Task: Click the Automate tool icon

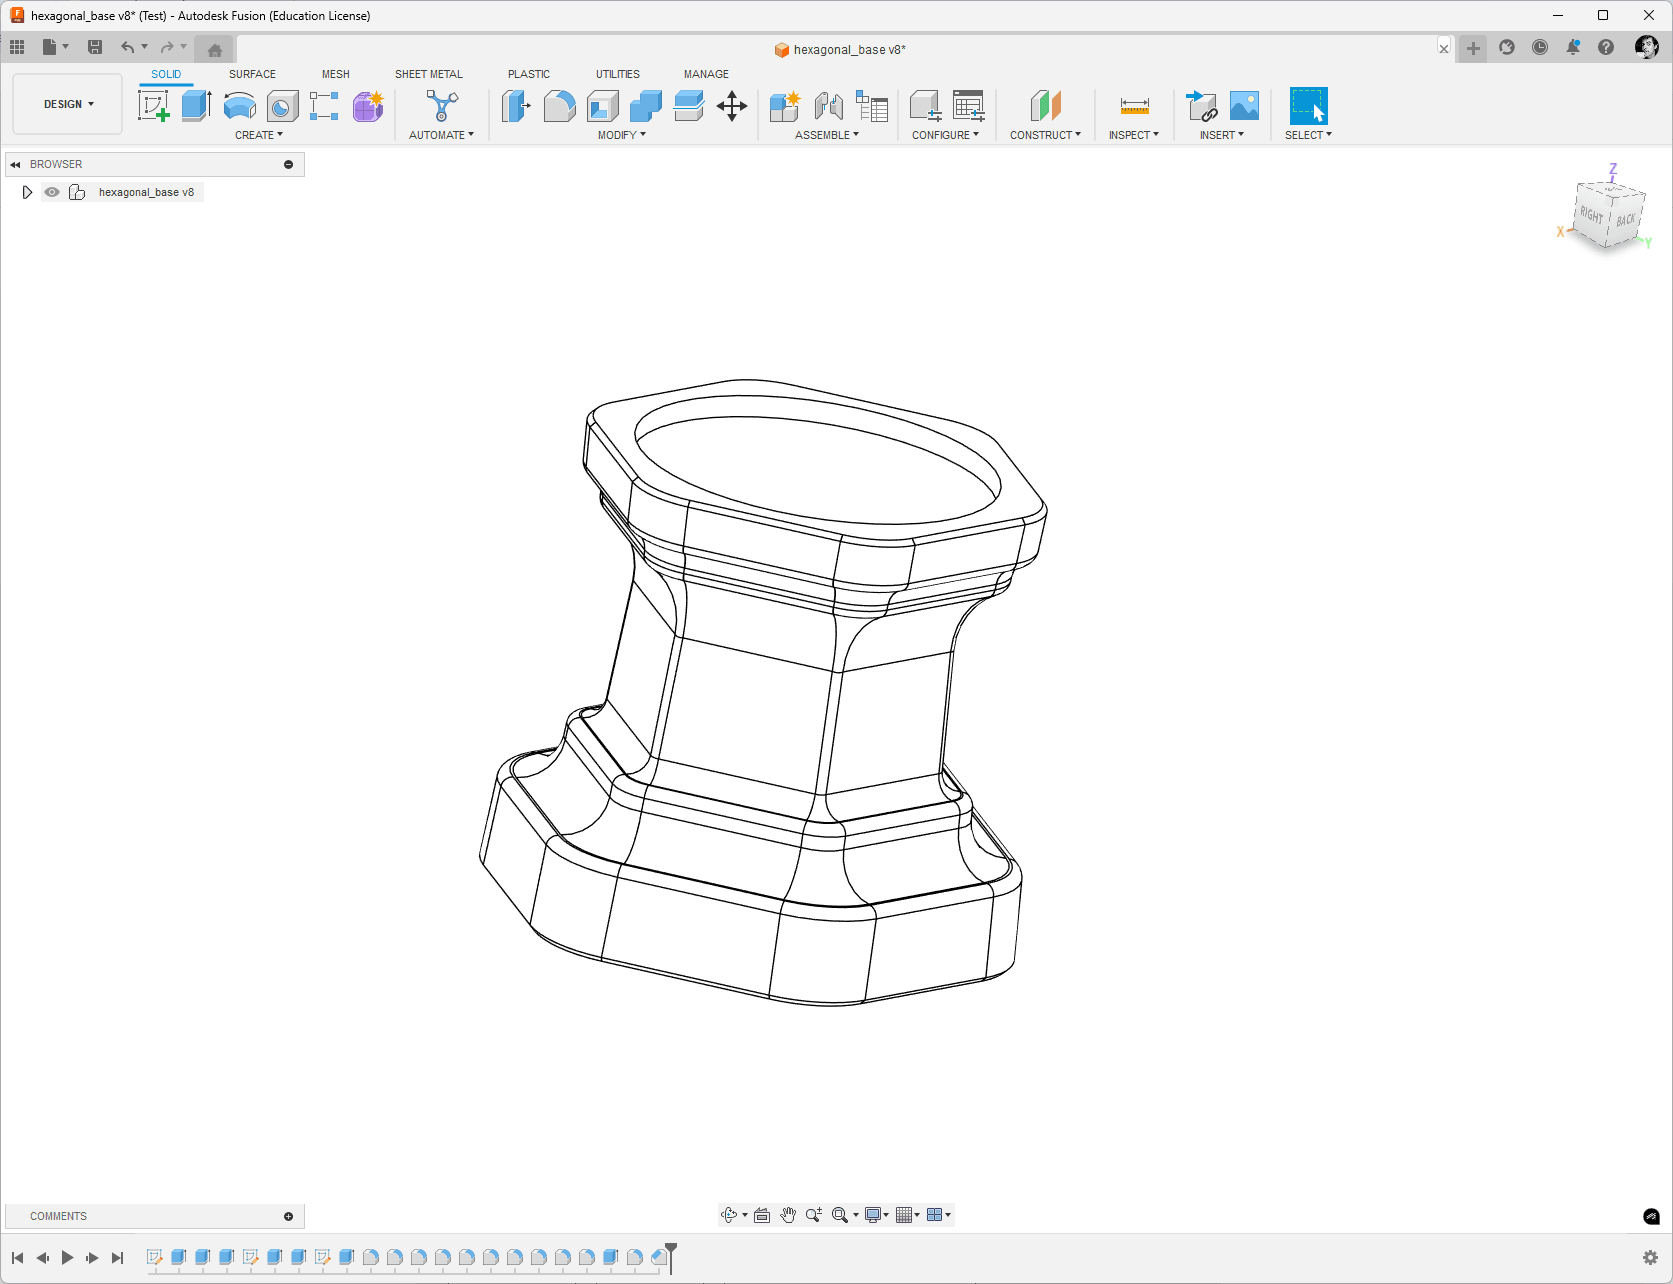Action: click(441, 105)
